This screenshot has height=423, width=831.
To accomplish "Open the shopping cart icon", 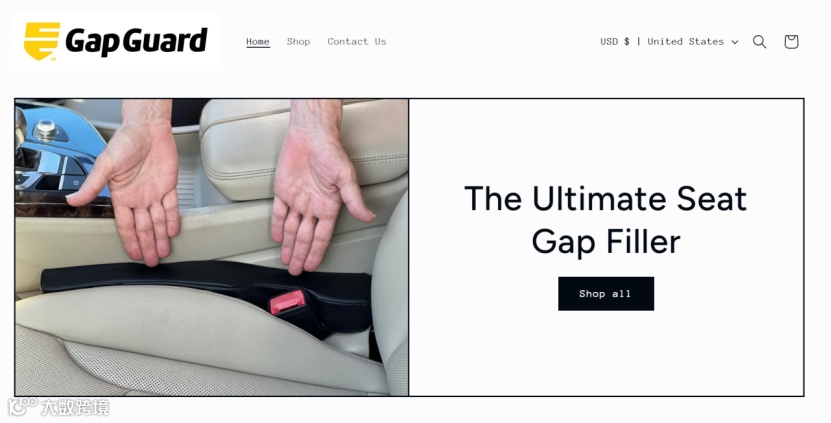I will coord(791,42).
